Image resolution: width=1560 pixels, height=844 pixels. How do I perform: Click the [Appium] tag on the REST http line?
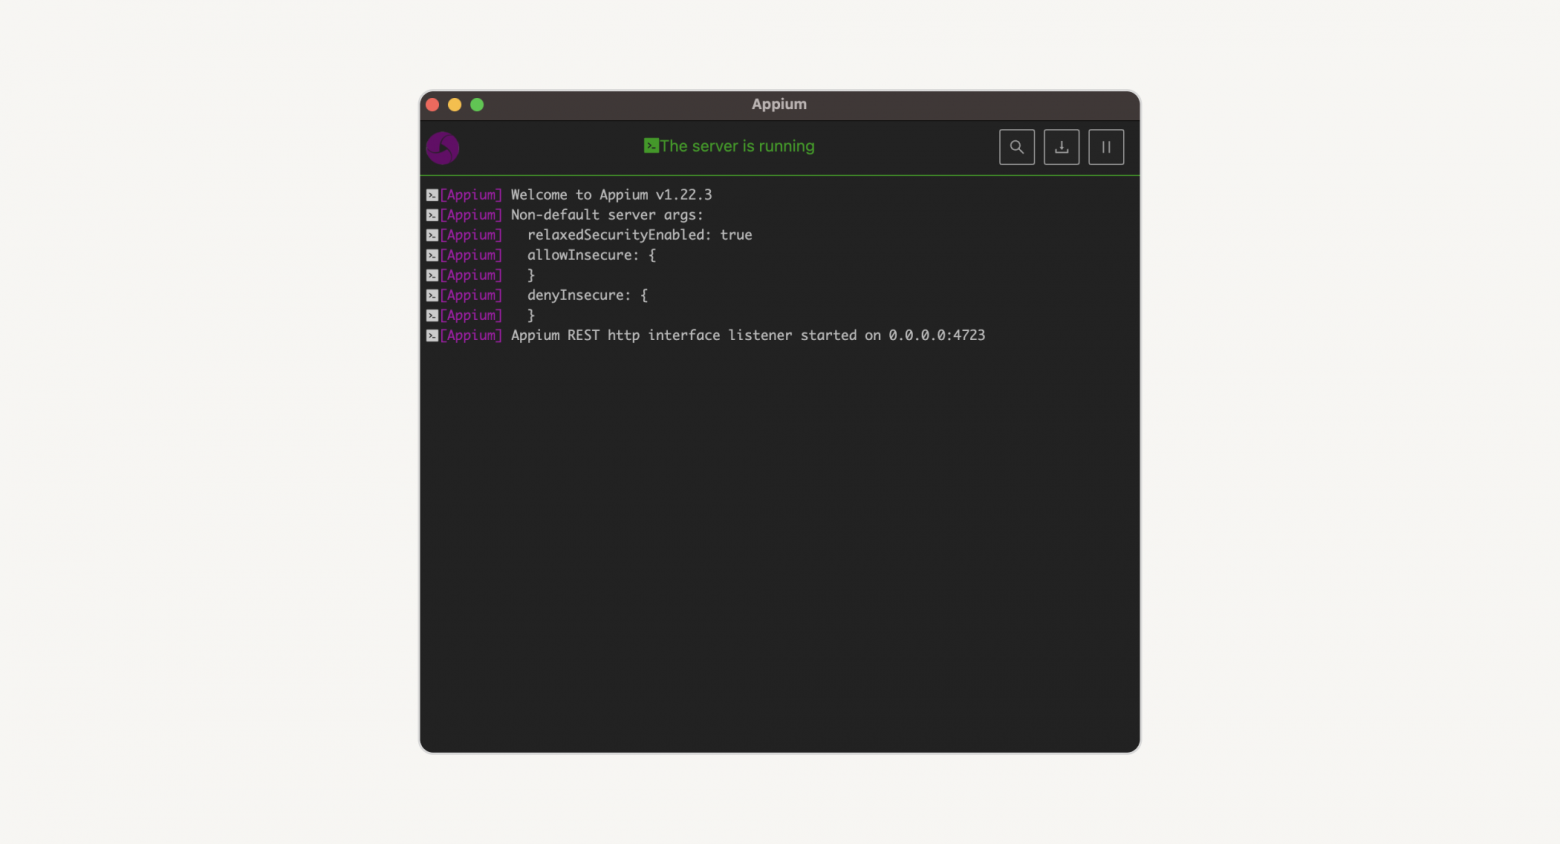471,335
